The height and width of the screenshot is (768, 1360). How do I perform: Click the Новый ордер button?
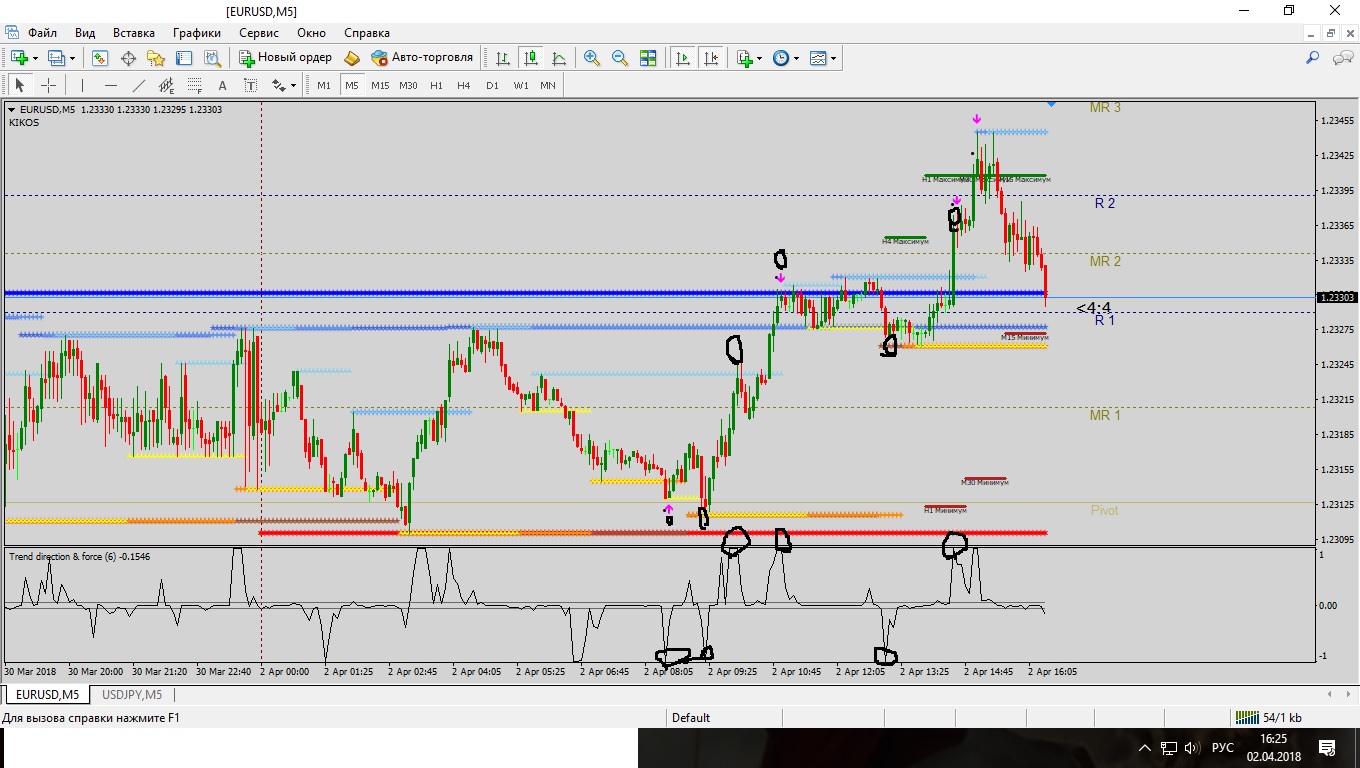[x=285, y=58]
